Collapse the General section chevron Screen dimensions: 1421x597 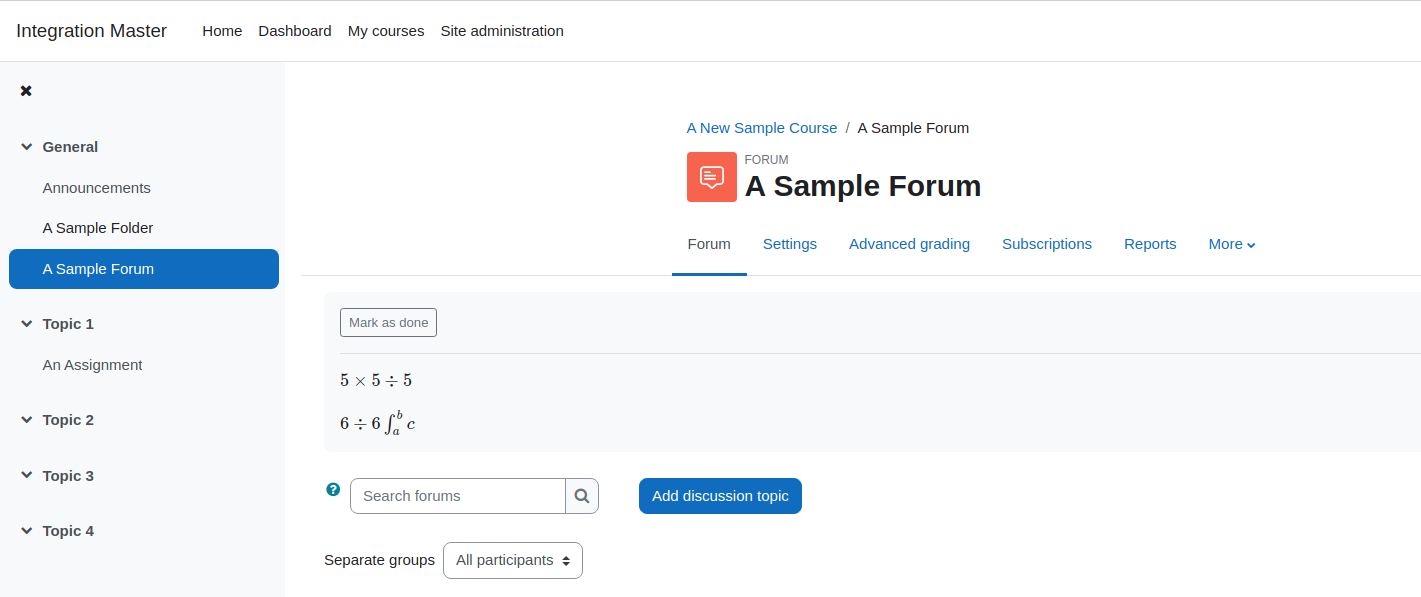pyautogui.click(x=27, y=147)
